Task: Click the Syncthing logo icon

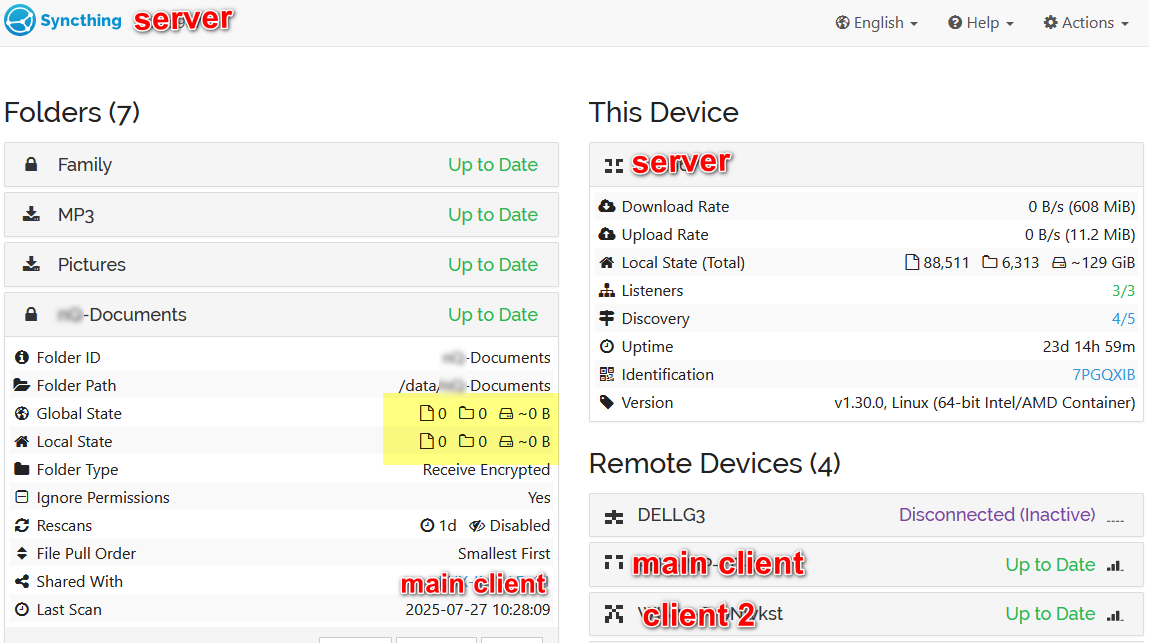Action: tap(20, 20)
